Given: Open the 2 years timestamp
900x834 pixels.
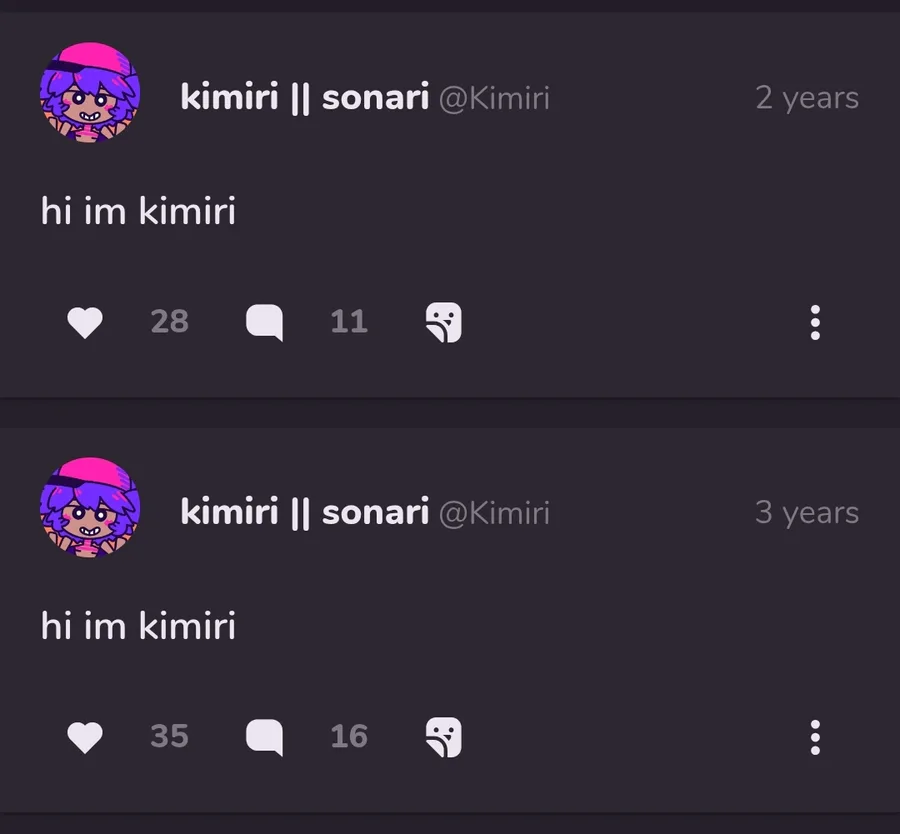Looking at the screenshot, I should (x=807, y=98).
